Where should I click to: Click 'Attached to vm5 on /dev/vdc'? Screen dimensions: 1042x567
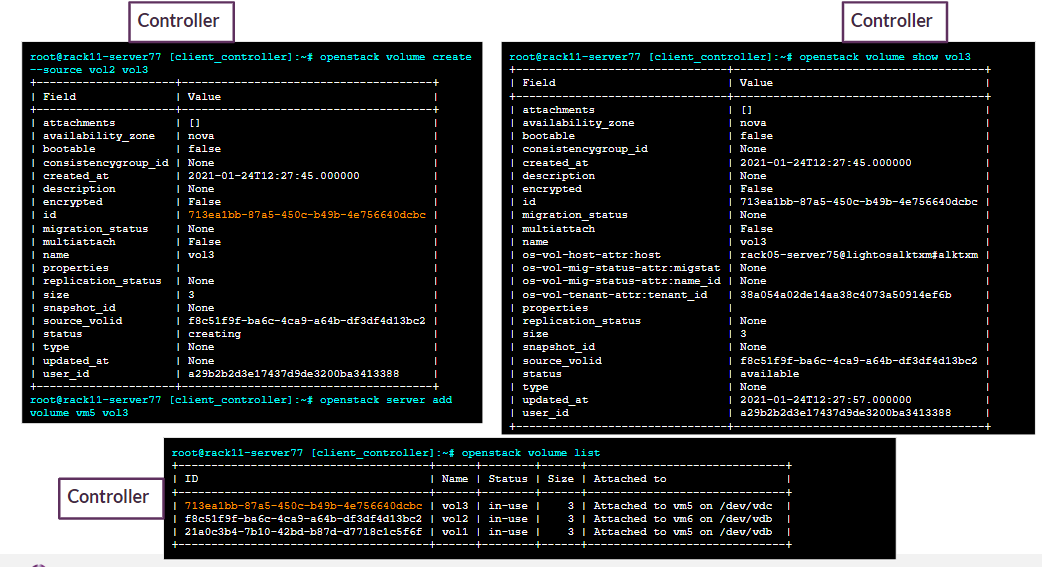point(682,505)
